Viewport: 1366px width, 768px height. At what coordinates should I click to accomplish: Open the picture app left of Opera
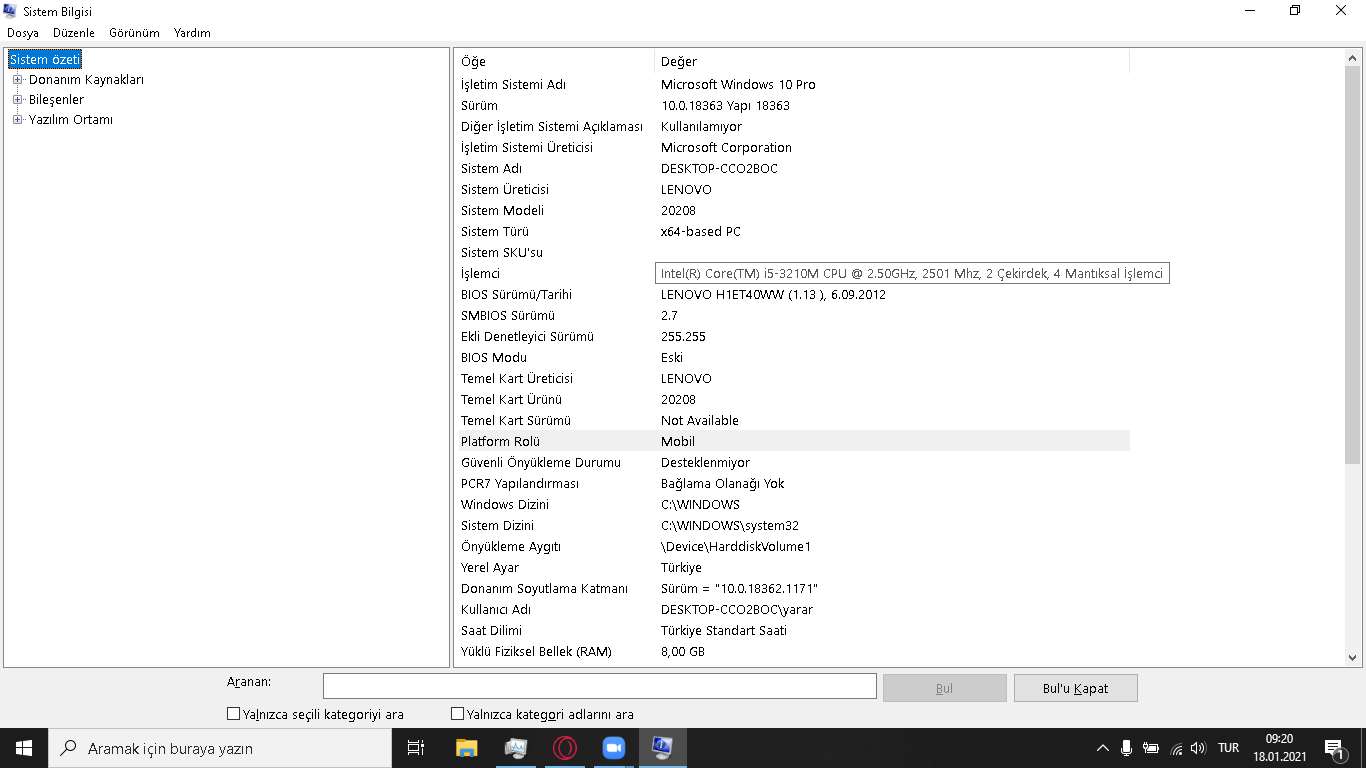tap(515, 748)
